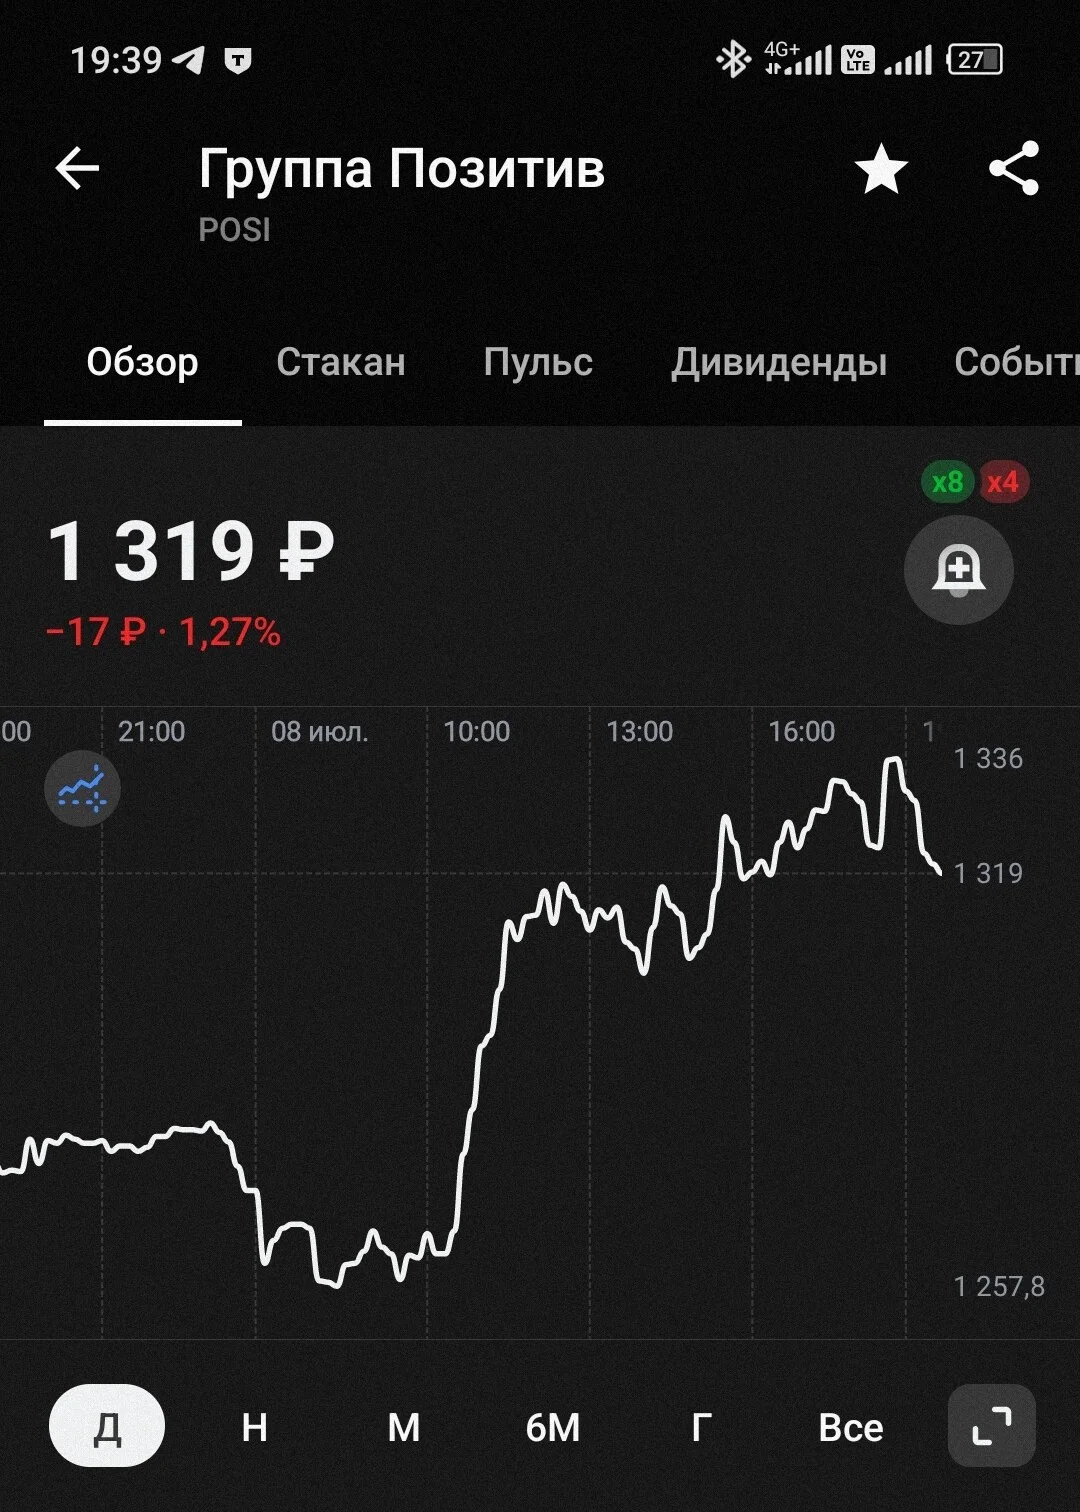The height and width of the screenshot is (1512, 1080).
Task: Tap the Bluetooth status icon
Action: pos(733,59)
